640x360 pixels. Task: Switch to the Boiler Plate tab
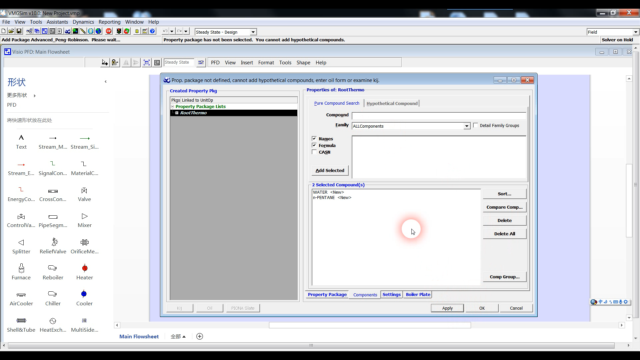pos(418,294)
